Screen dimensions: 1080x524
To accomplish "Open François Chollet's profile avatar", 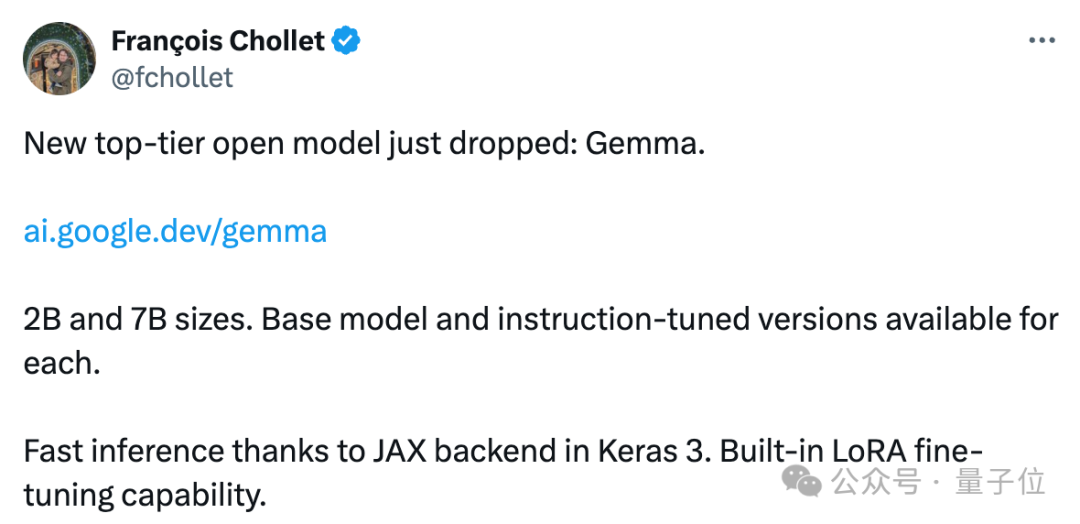I will point(60,59).
